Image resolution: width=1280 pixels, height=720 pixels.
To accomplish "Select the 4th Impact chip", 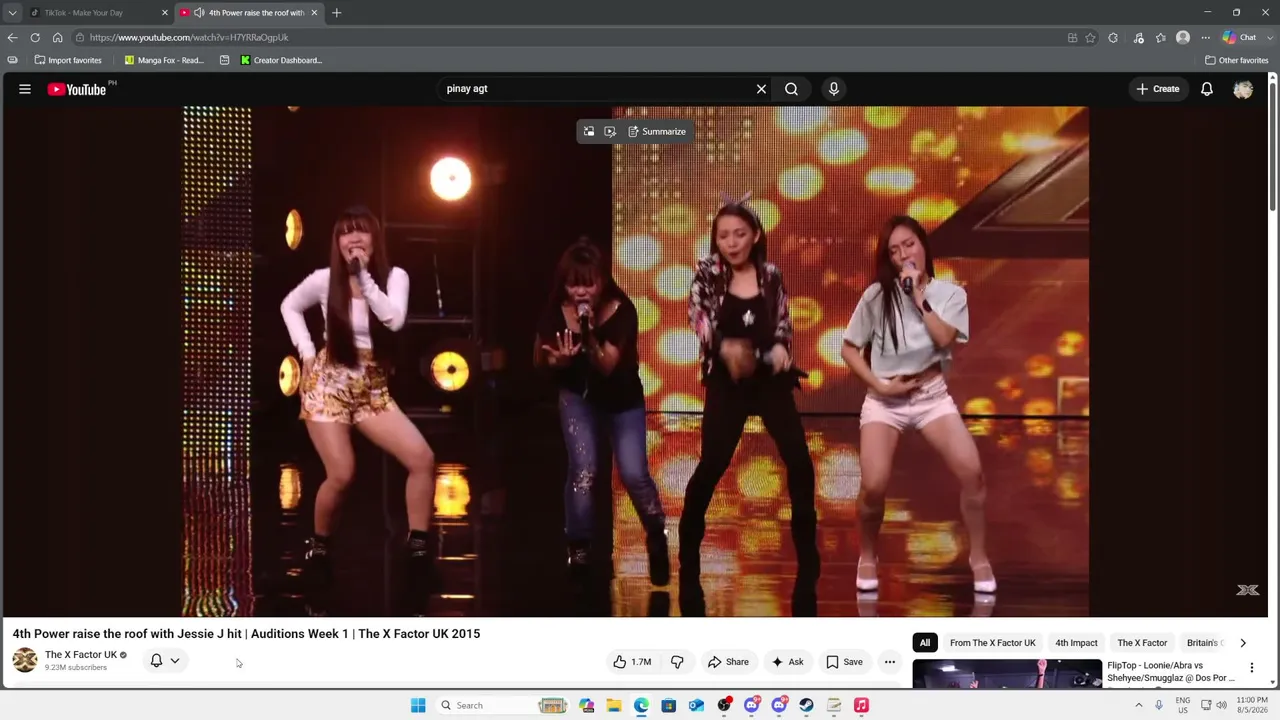I will [x=1076, y=643].
